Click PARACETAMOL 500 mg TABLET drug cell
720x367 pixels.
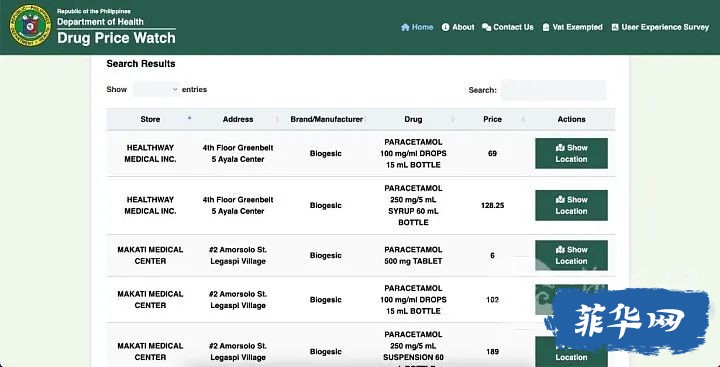[413, 255]
